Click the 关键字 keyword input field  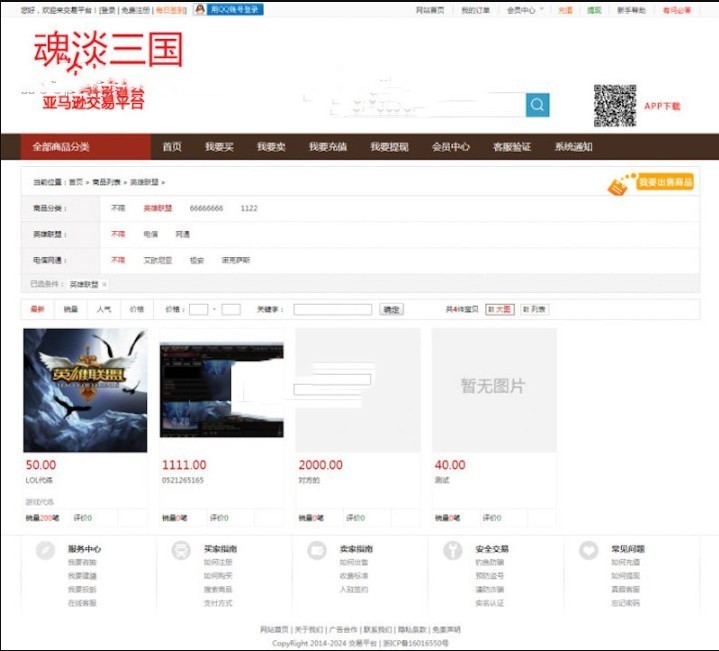click(333, 310)
